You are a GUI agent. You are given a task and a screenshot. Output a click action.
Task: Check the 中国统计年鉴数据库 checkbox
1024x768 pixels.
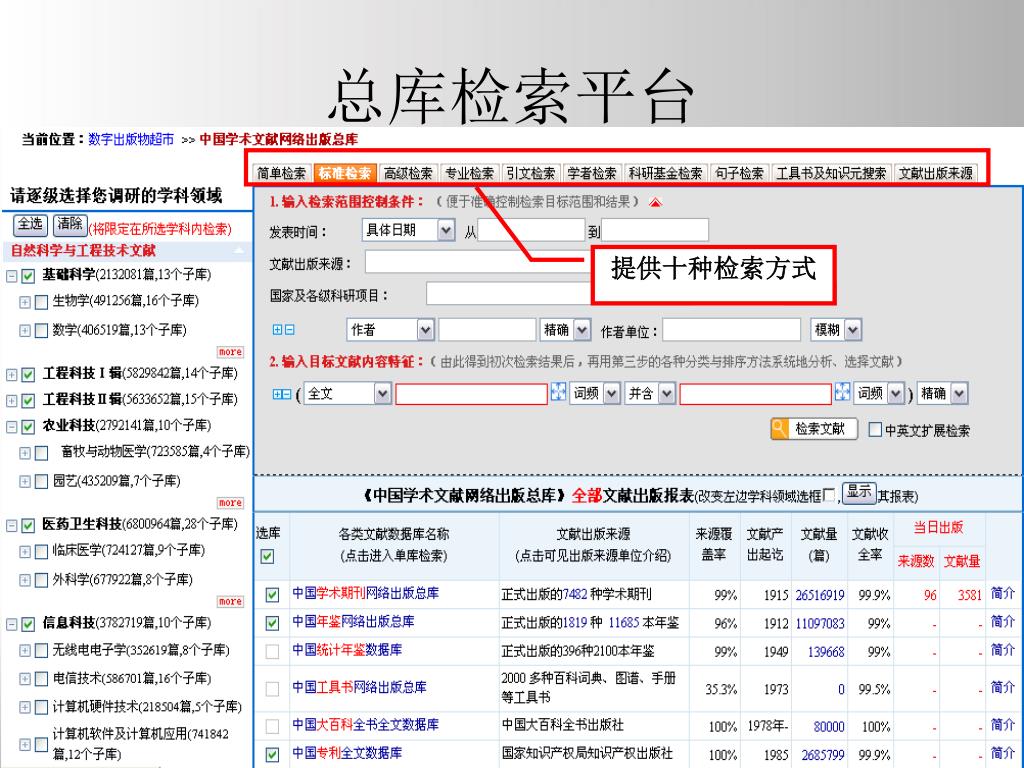pyautogui.click(x=272, y=652)
